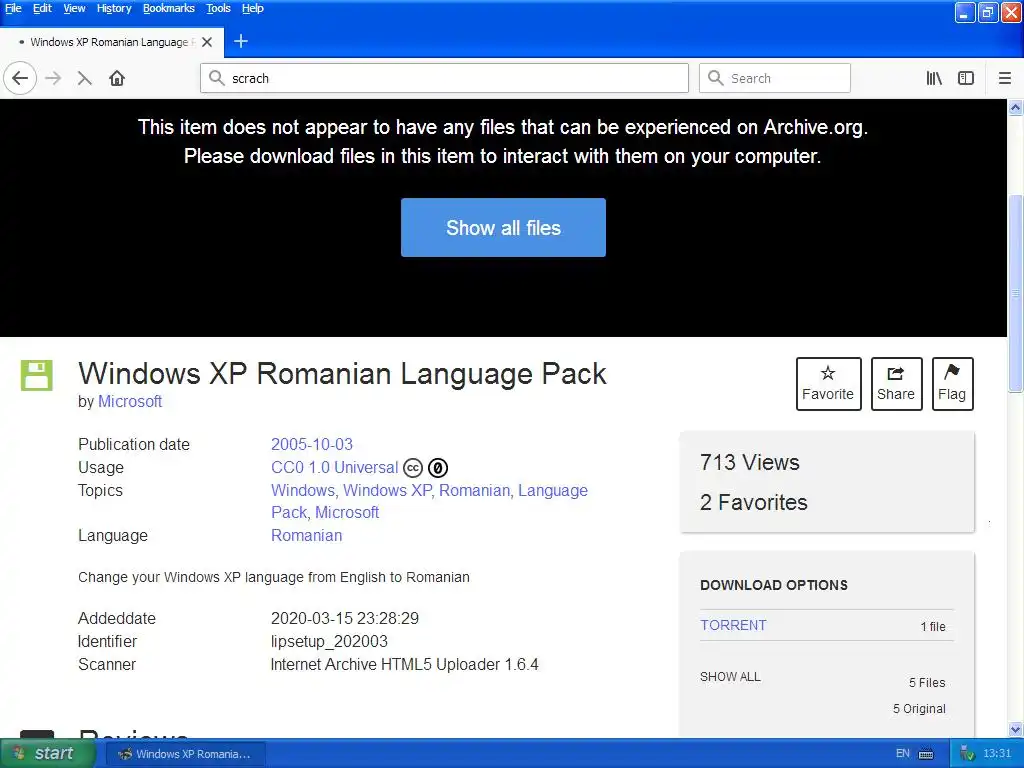The width and height of the screenshot is (1024, 768).
Task: Open the 2005-10-03 publication date link
Action: pos(312,444)
